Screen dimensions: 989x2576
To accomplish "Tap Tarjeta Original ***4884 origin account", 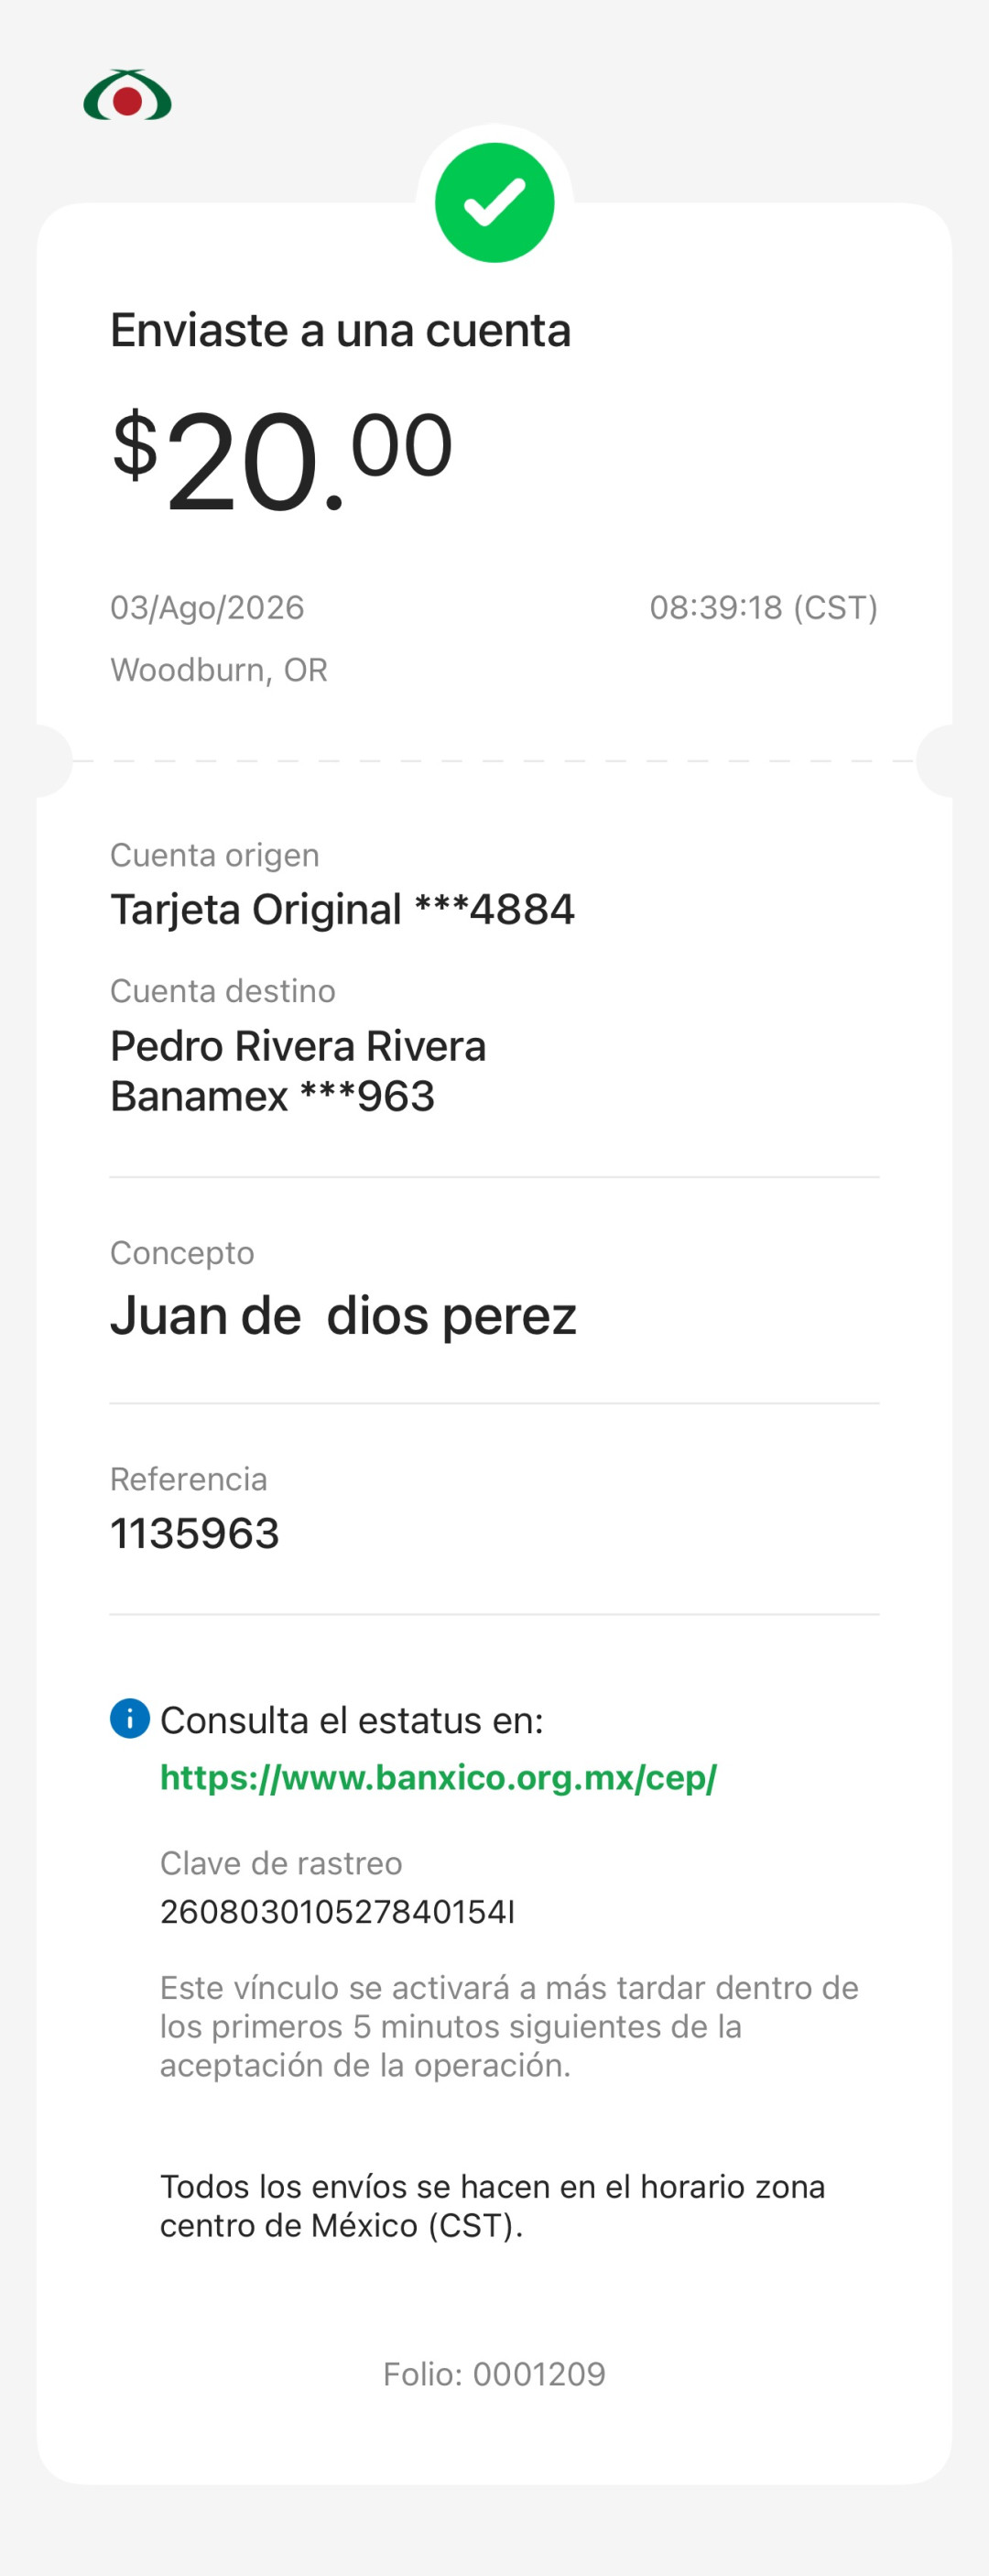I will tap(342, 909).
